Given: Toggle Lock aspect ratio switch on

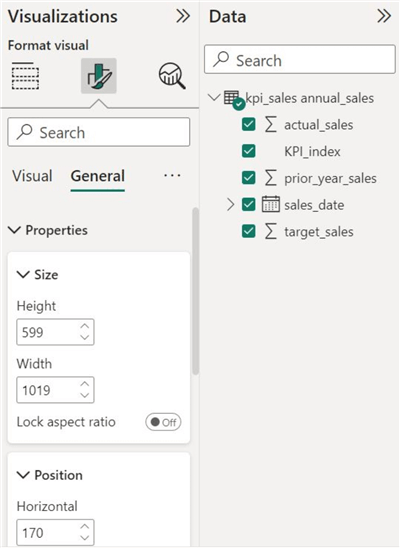Looking at the screenshot, I should (163, 422).
